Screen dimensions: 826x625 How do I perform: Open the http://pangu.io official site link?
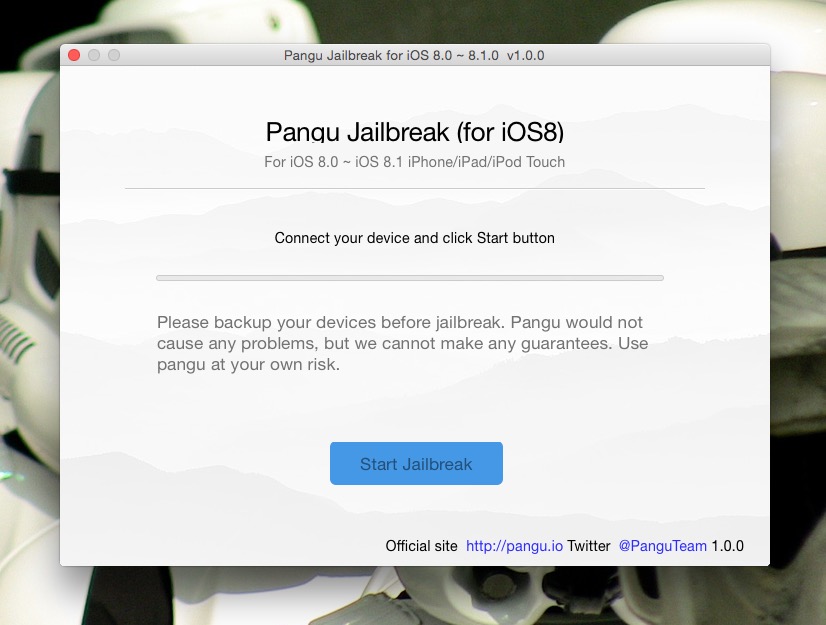click(x=514, y=546)
